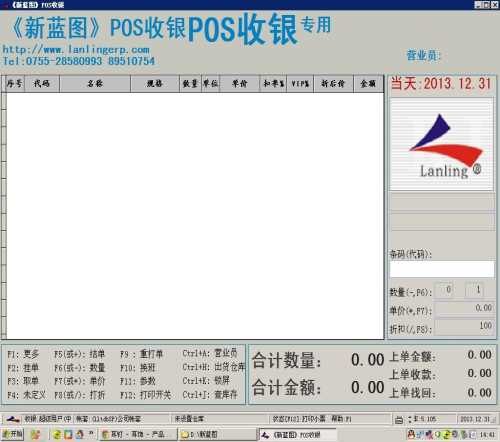
Task: Click the 数量 column header
Action: (x=190, y=84)
